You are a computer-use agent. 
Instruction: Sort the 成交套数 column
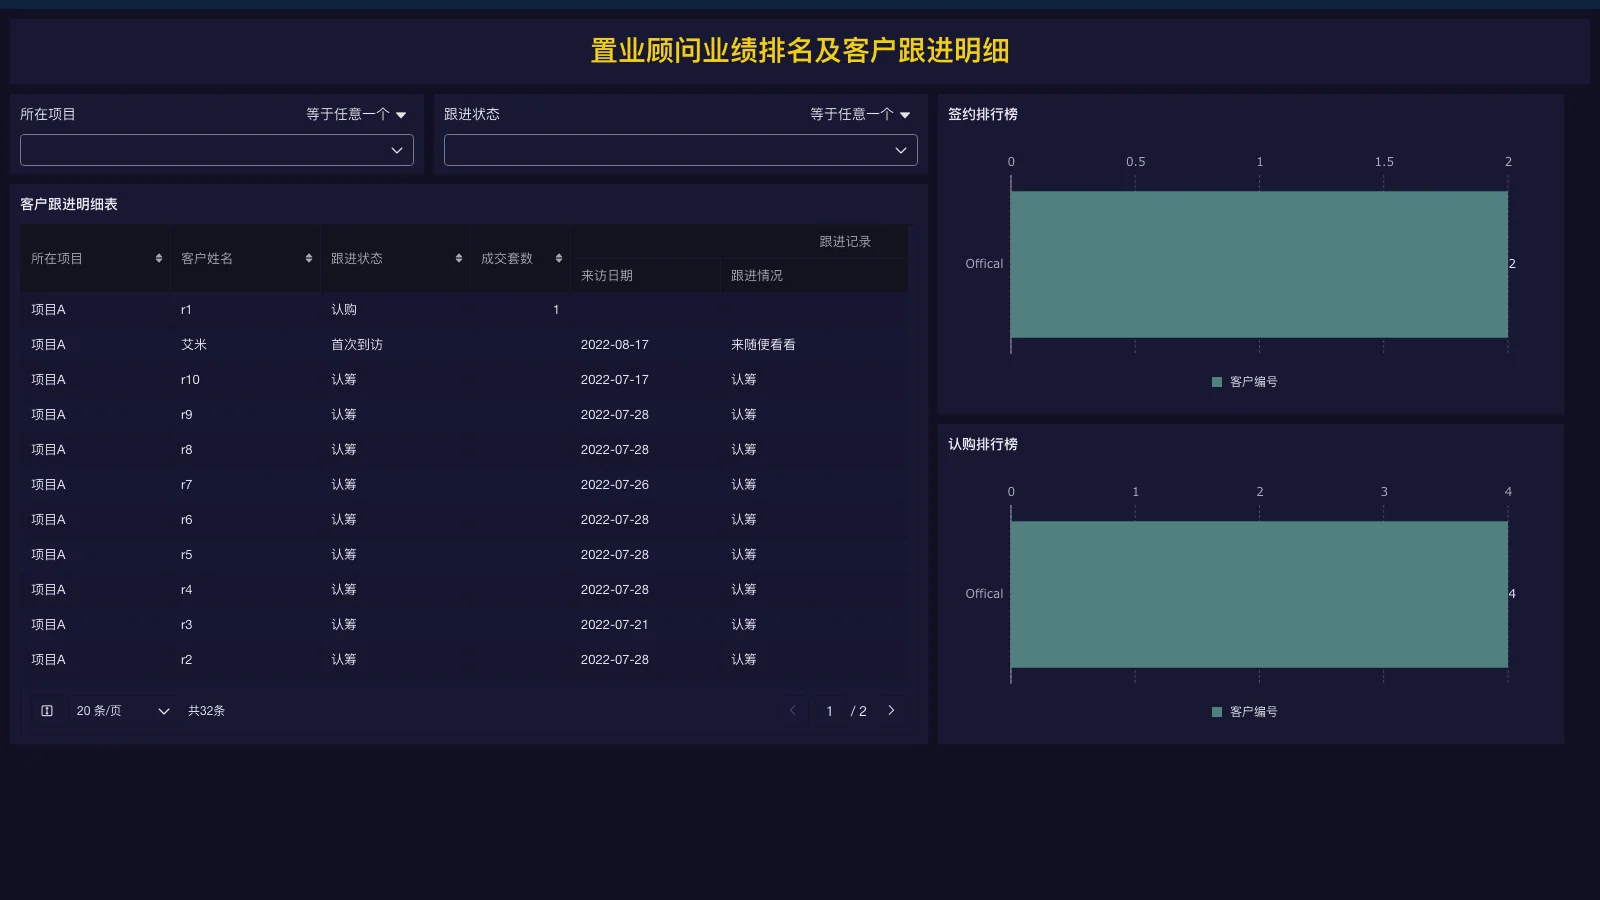[559, 257]
